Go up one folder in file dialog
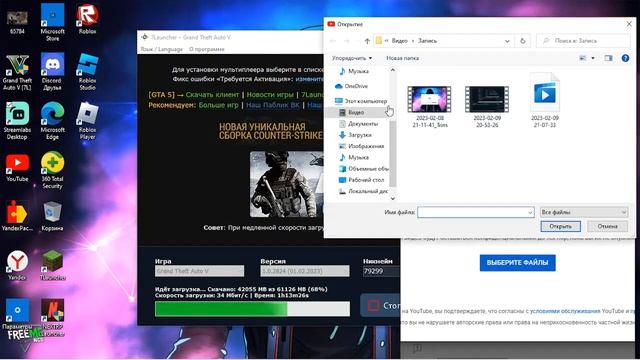Viewport: 640px width, 360px height. coord(367,41)
